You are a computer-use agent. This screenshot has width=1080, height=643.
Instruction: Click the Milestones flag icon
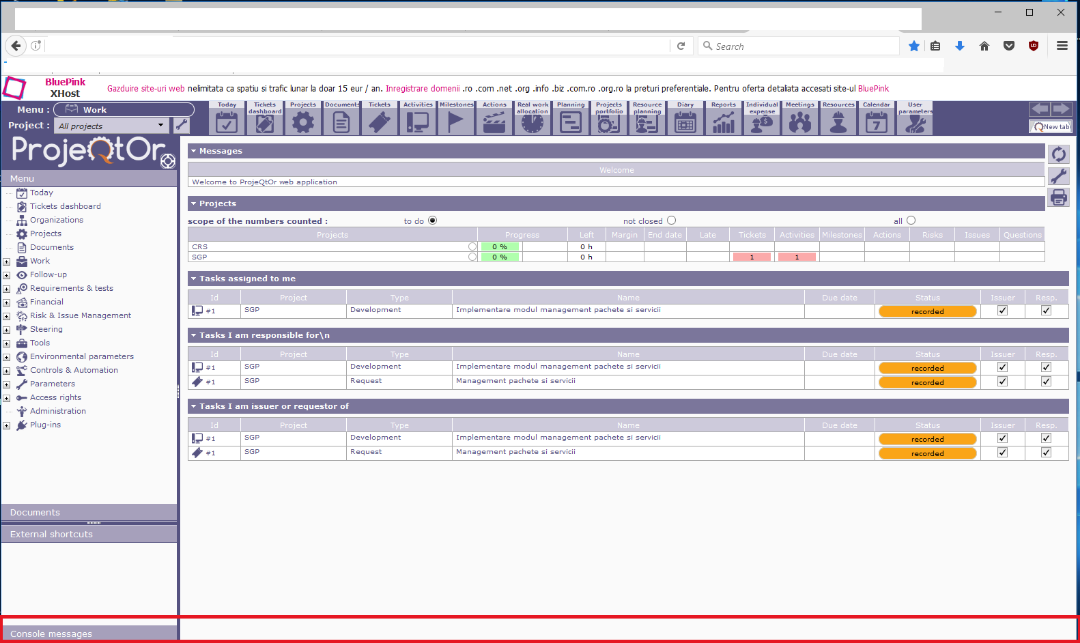tap(456, 121)
